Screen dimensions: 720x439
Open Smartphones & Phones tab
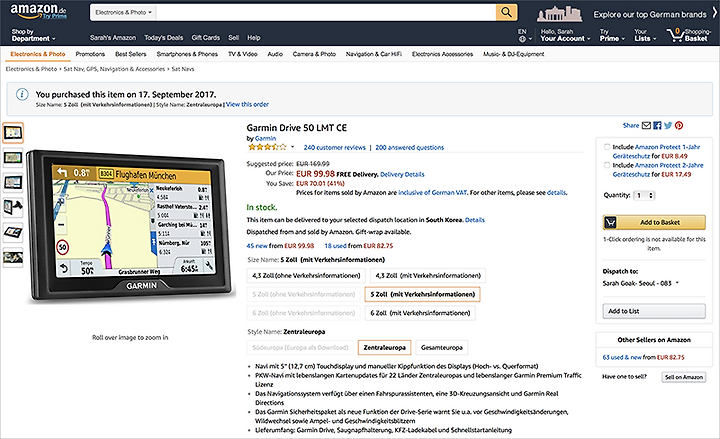pyautogui.click(x=187, y=54)
